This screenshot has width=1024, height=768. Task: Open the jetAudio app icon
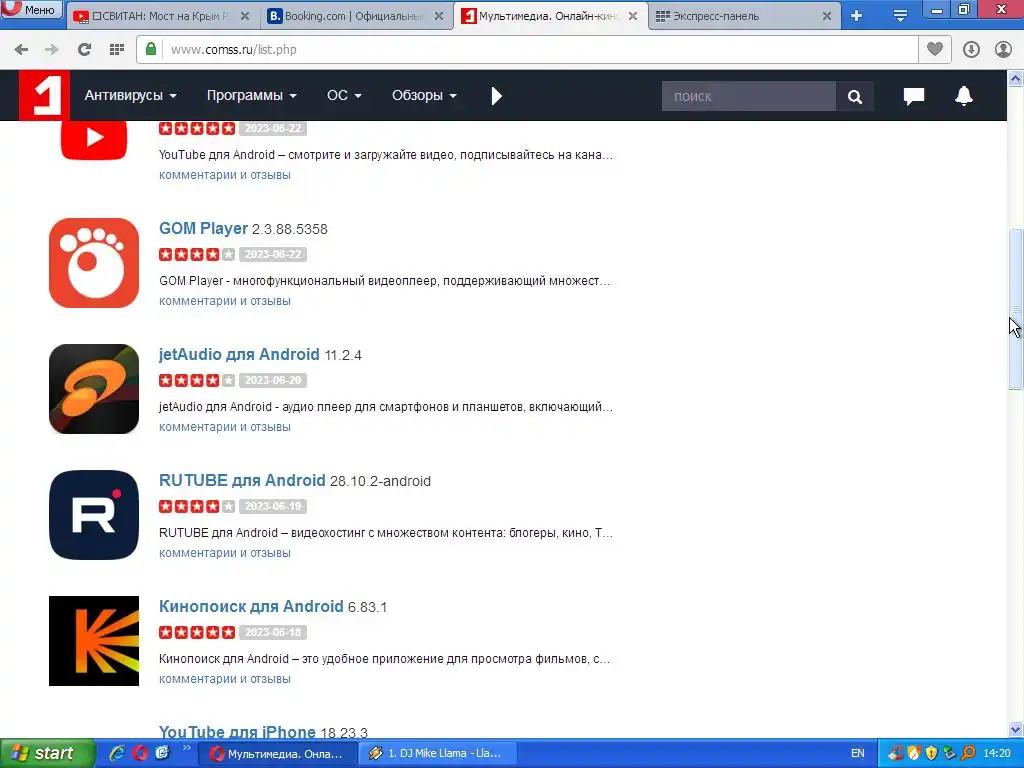point(94,389)
